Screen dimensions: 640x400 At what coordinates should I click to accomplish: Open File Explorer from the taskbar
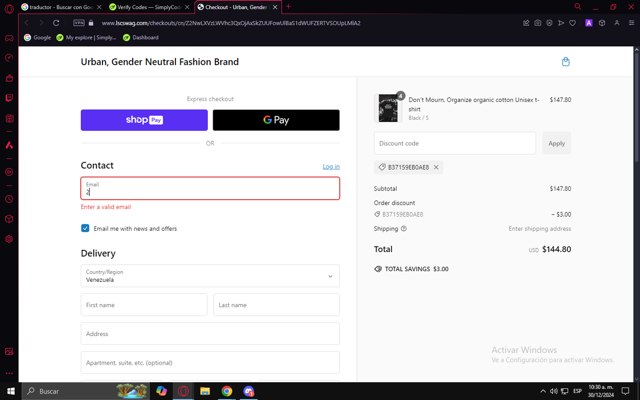coord(204,391)
